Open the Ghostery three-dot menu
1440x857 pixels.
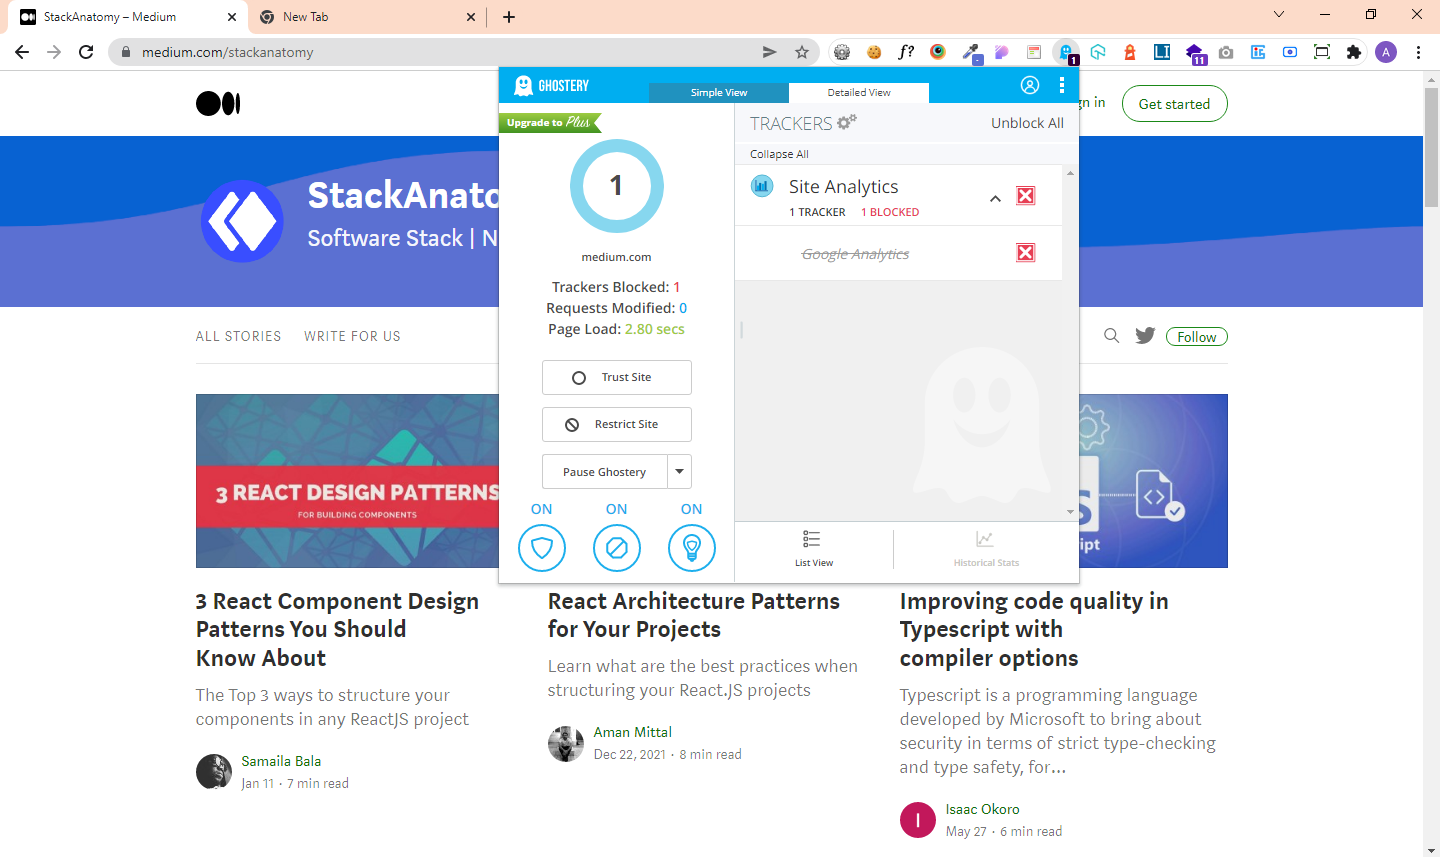pyautogui.click(x=1061, y=85)
